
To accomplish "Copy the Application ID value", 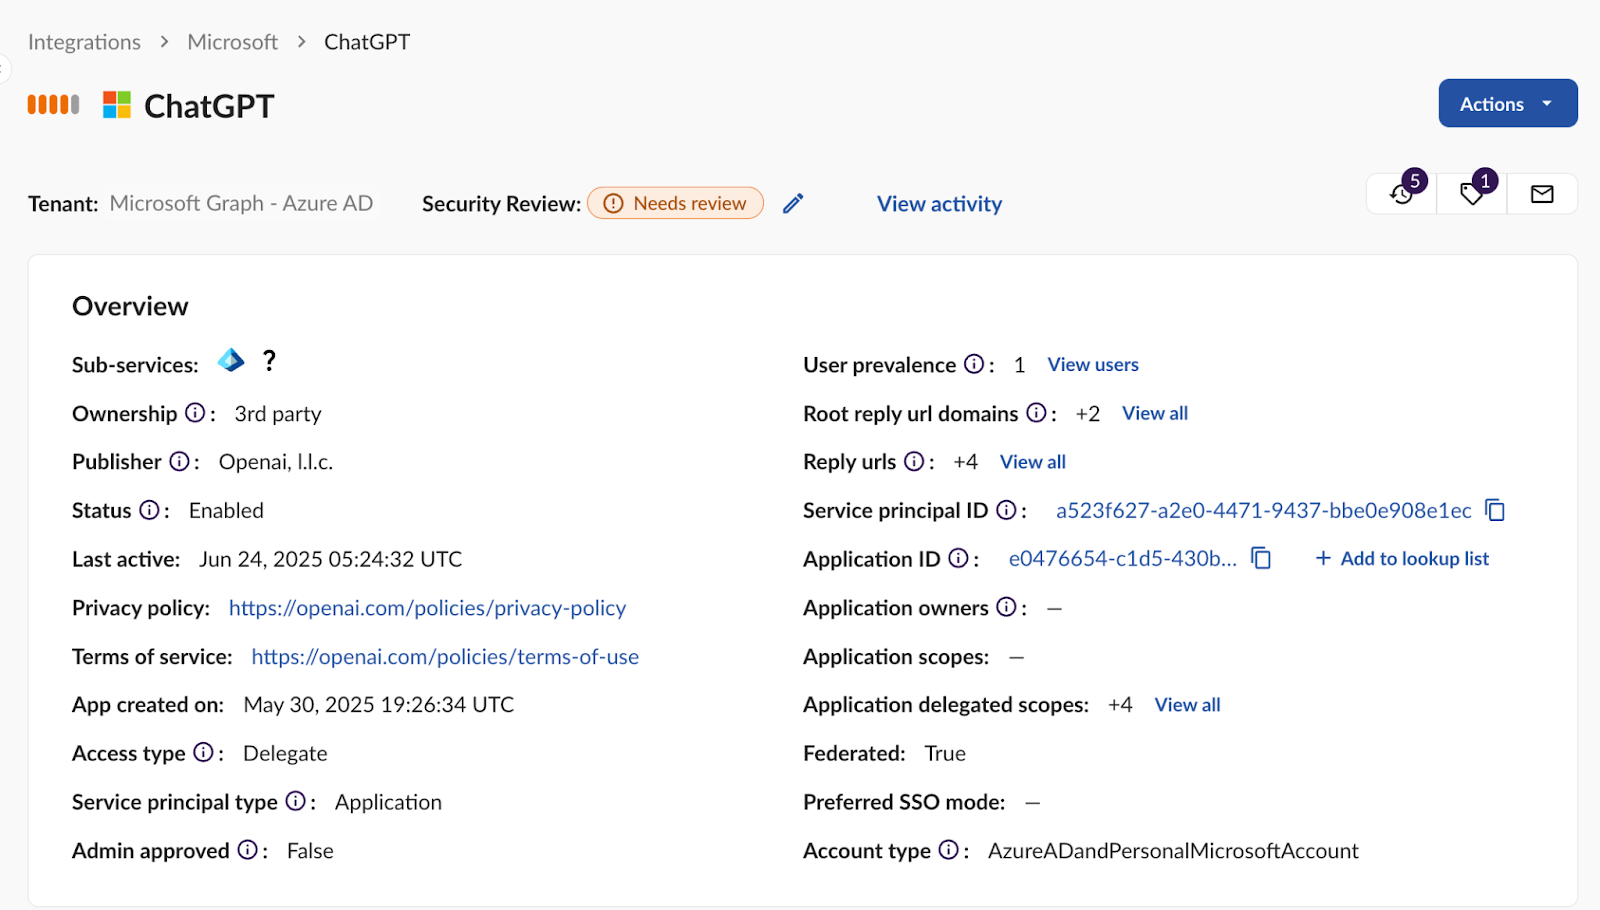I will [1262, 559].
